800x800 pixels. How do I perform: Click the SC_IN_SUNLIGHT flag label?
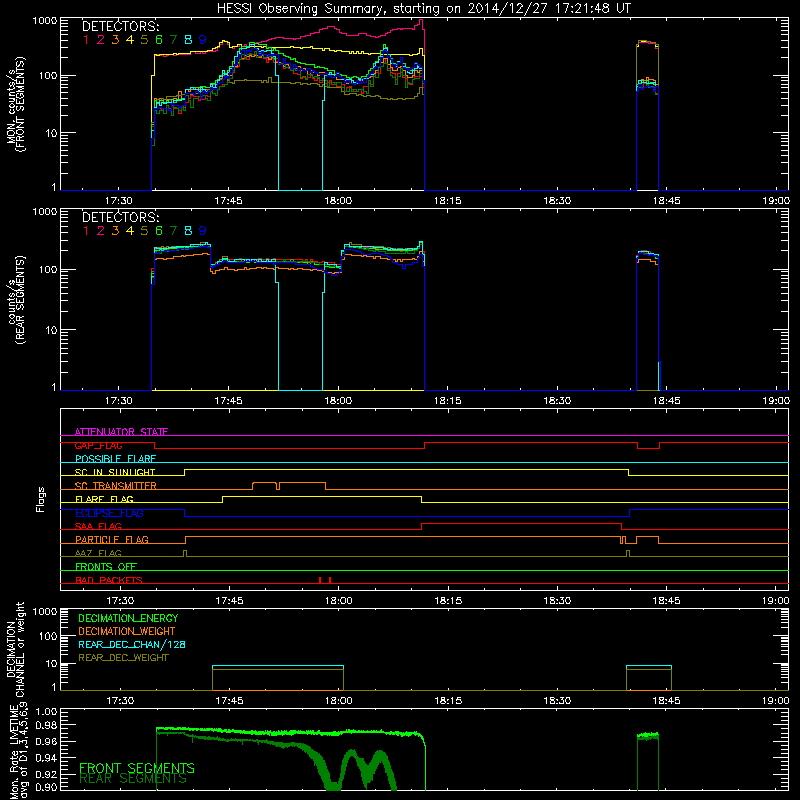[x=115, y=472]
